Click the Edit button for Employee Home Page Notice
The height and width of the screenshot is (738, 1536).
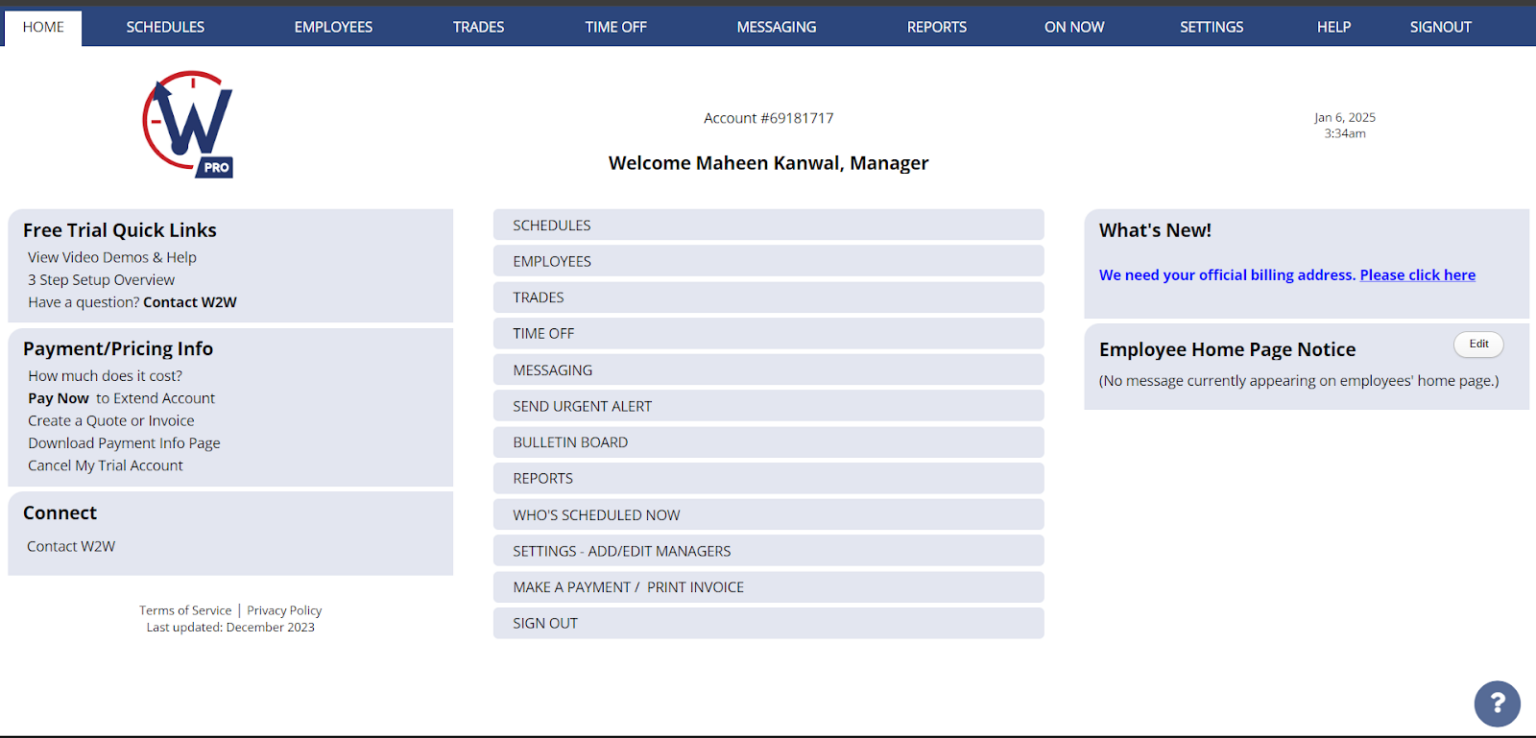(x=1478, y=344)
